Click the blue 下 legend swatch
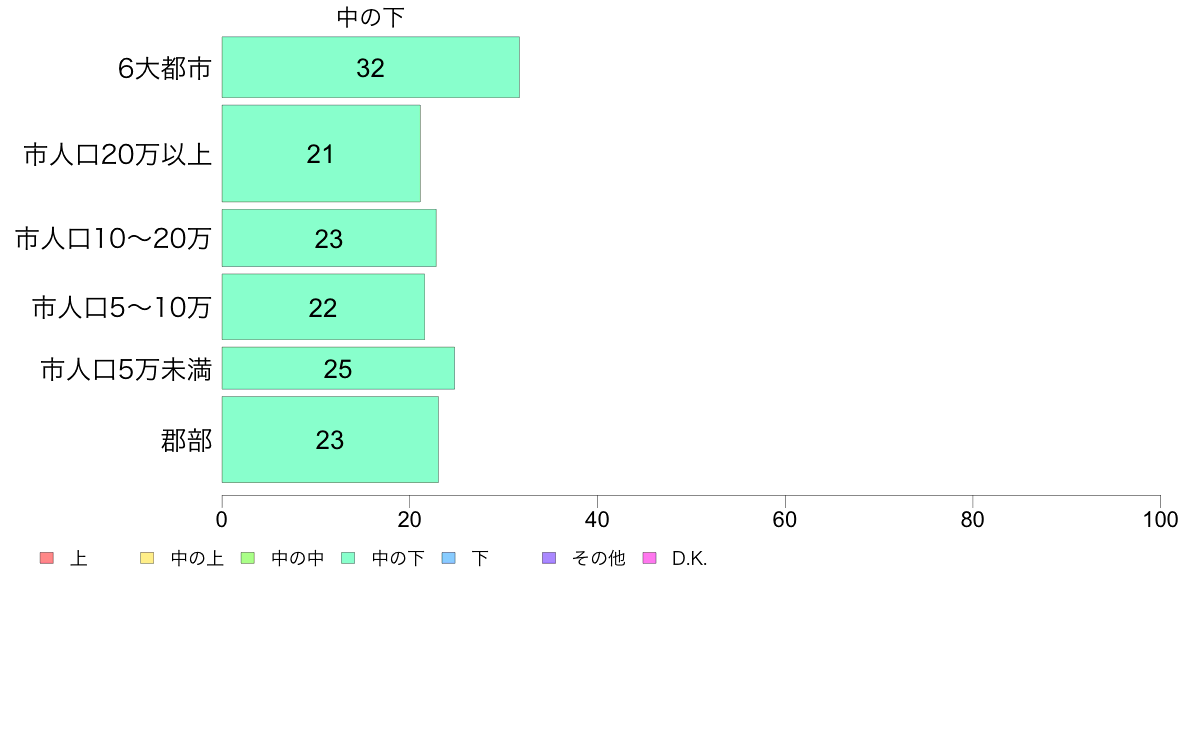The image size is (1188, 736). pos(449,559)
